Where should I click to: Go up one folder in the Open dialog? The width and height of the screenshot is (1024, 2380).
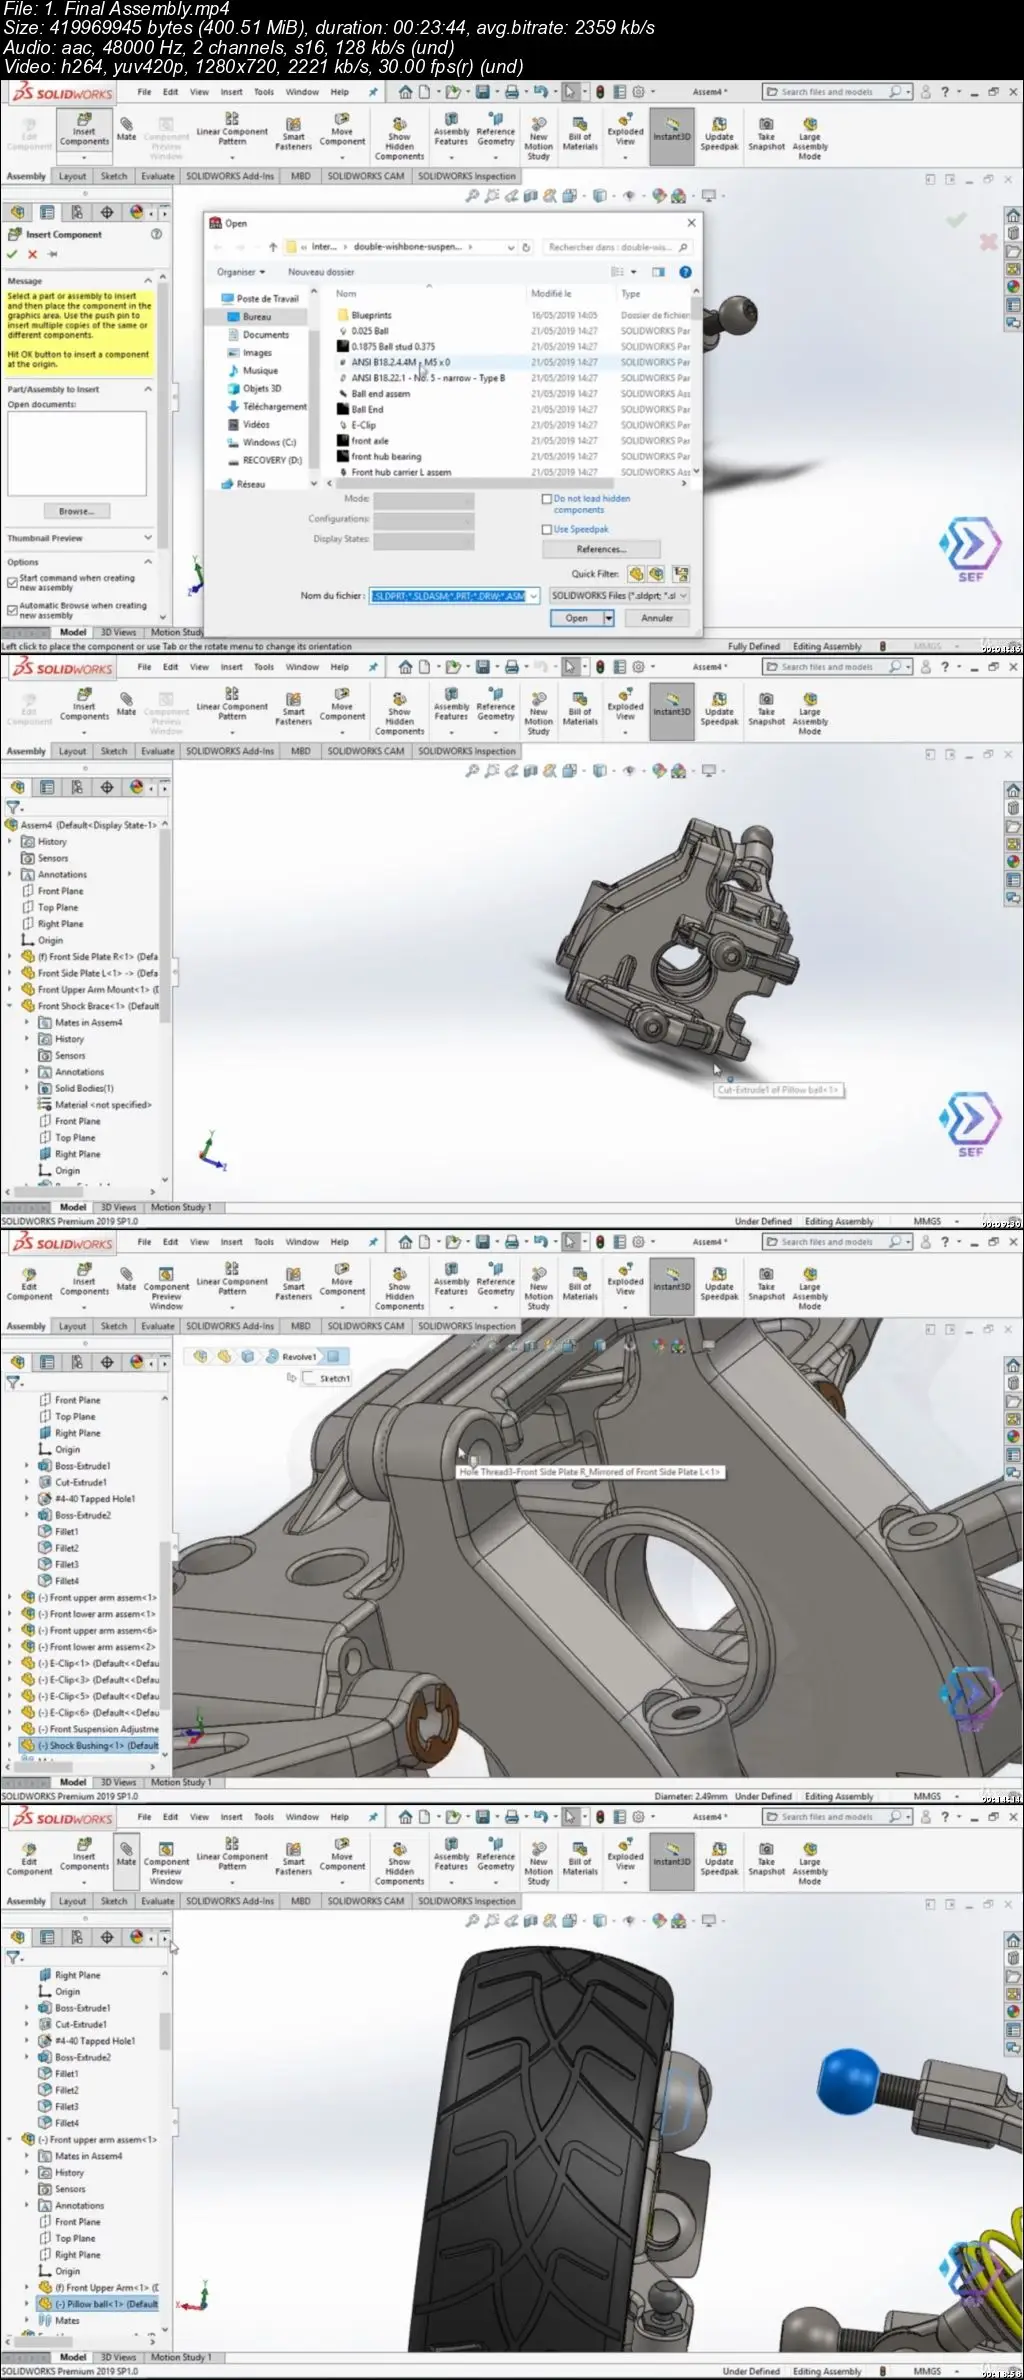pyautogui.click(x=273, y=247)
